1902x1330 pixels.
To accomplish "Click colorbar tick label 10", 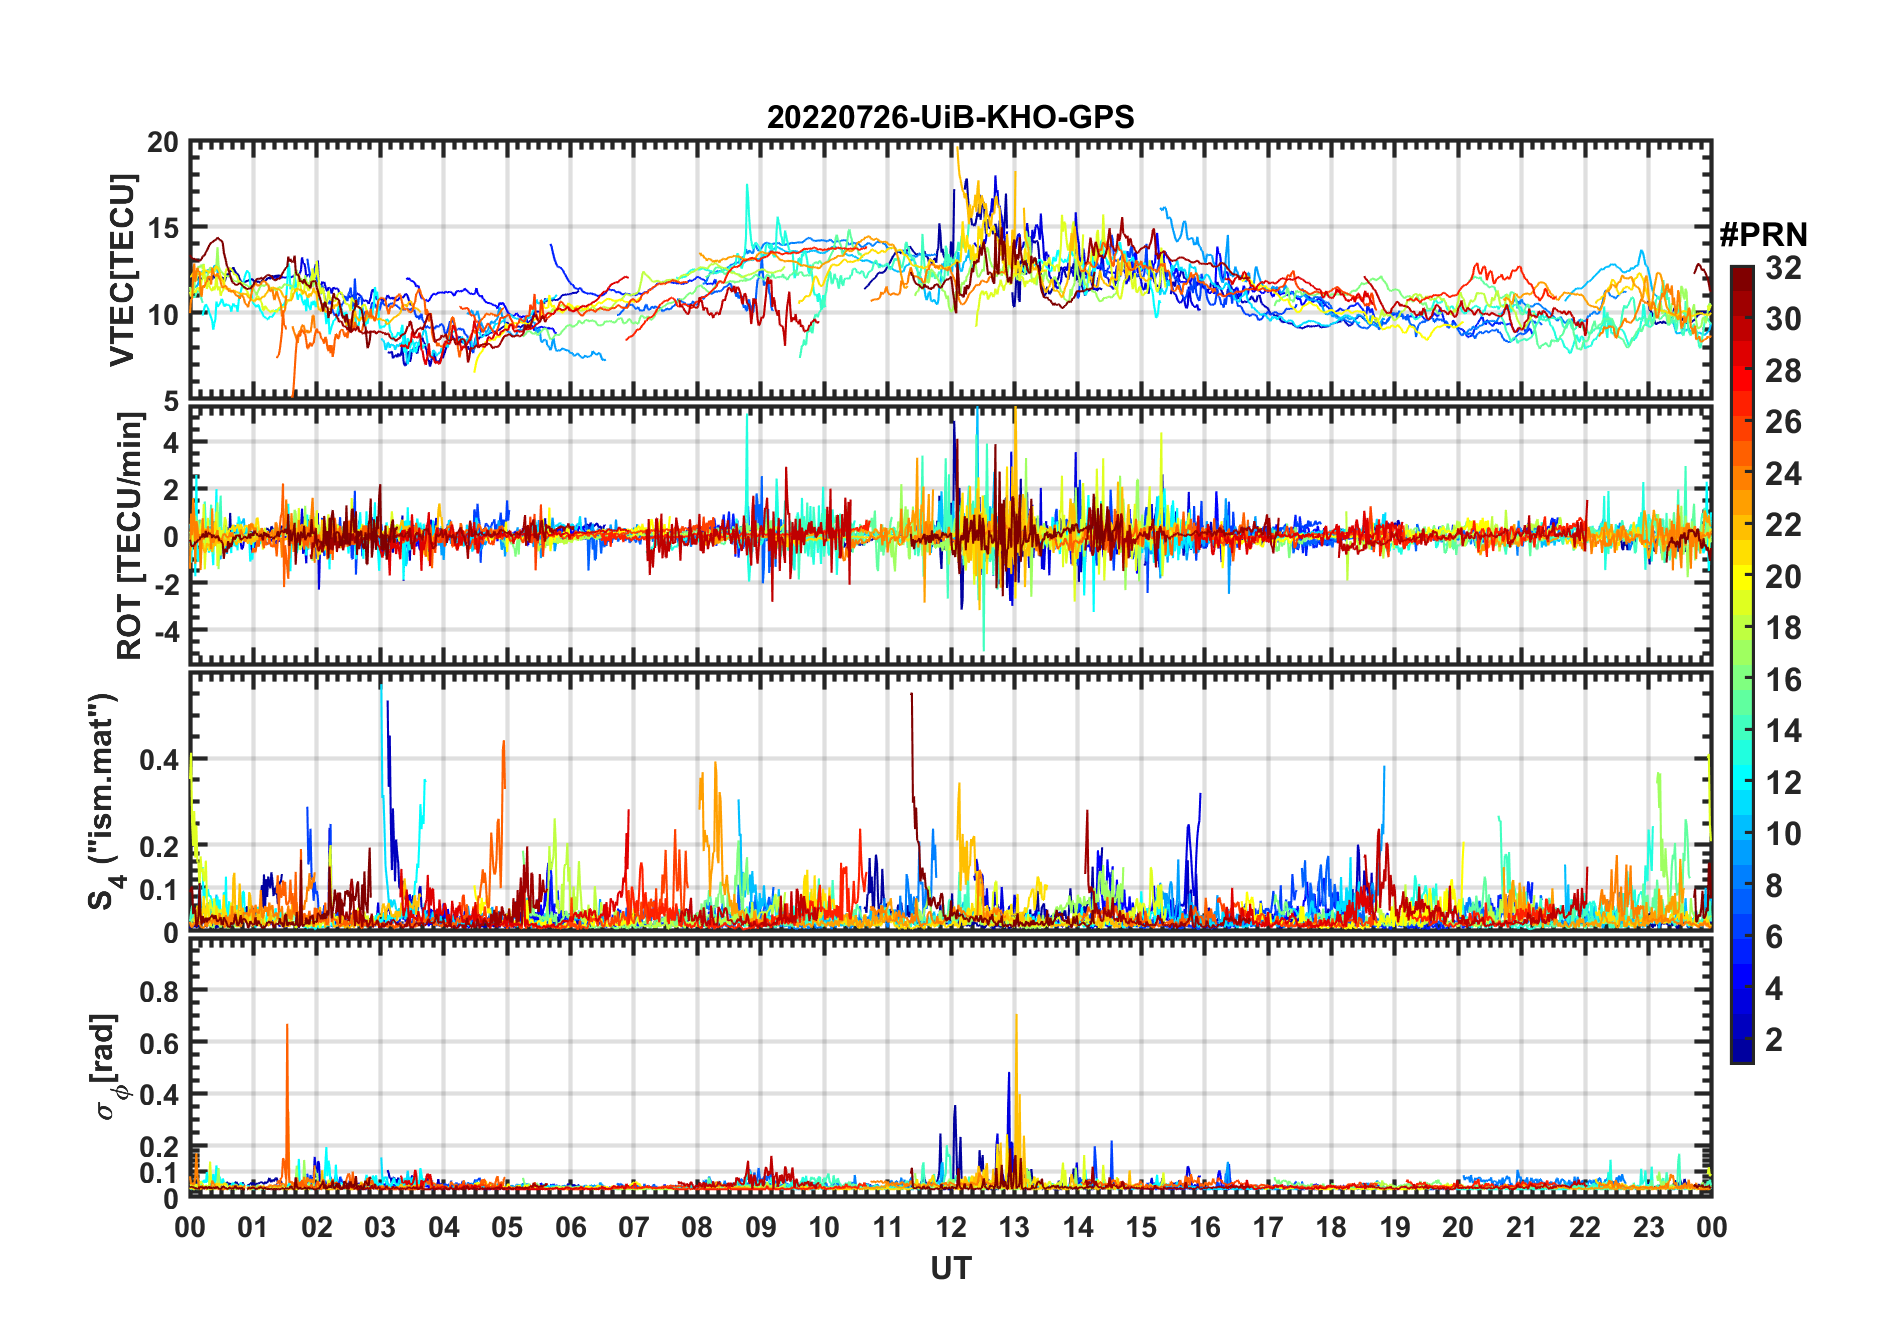I will (1783, 834).
